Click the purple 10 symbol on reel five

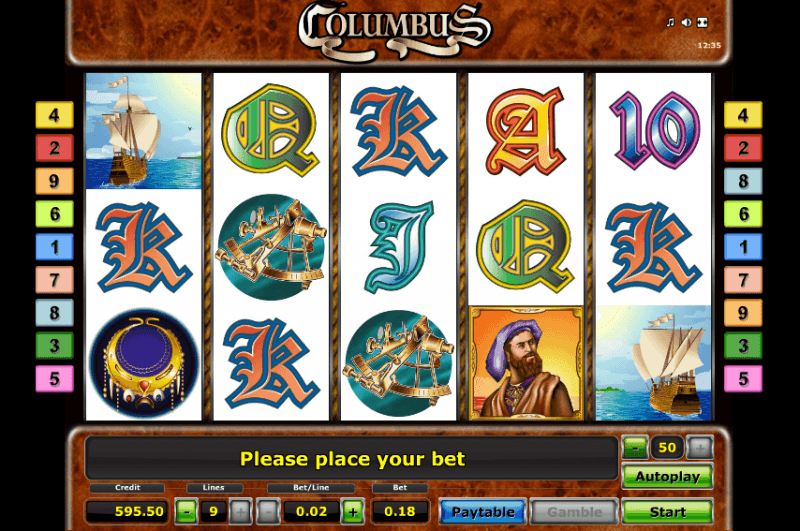[x=655, y=131]
